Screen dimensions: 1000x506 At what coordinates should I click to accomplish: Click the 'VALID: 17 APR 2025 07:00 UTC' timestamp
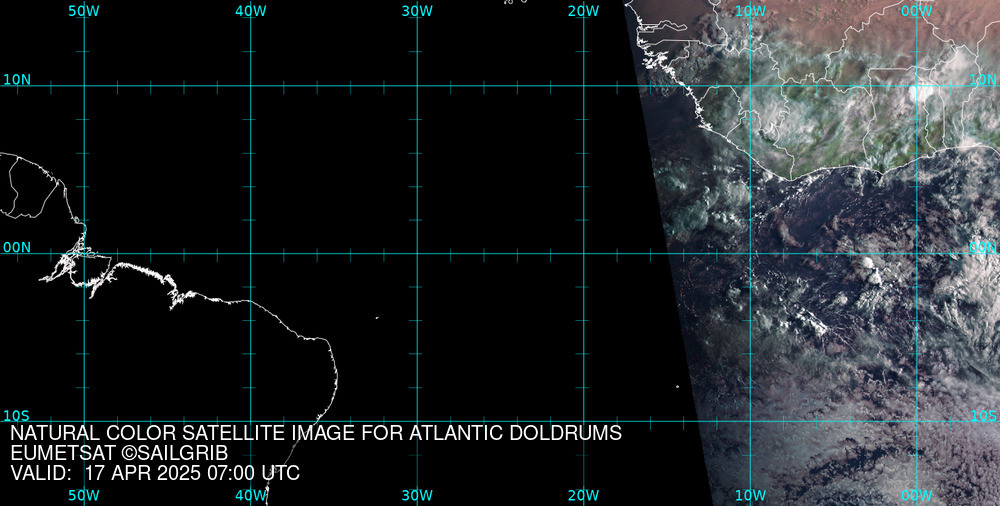point(155,473)
